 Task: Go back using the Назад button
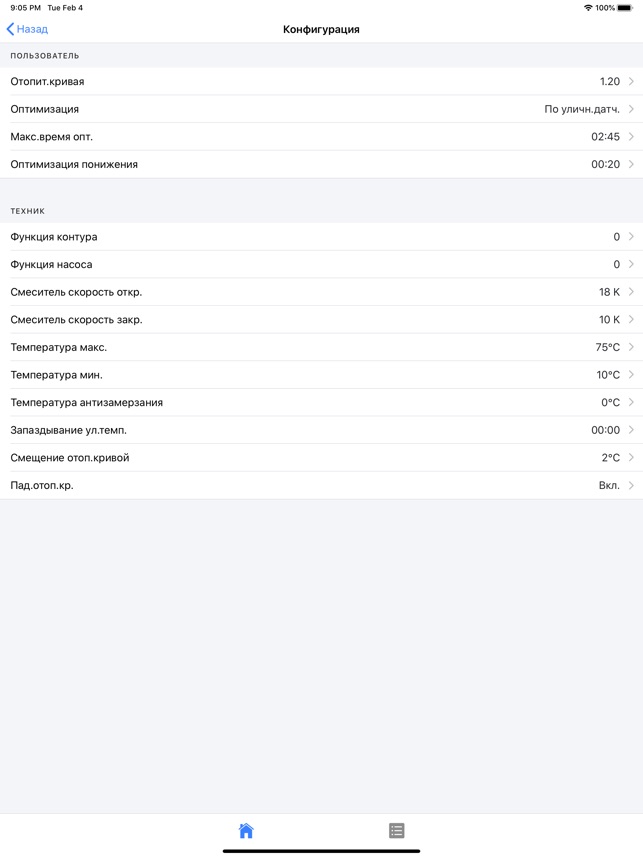click(x=27, y=29)
